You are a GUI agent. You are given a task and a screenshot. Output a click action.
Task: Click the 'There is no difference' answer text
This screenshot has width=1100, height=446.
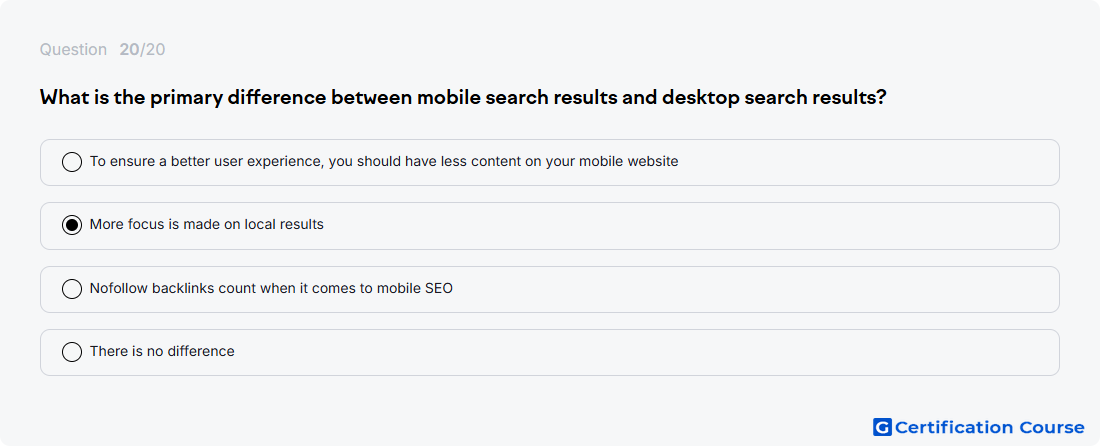[x=162, y=351]
